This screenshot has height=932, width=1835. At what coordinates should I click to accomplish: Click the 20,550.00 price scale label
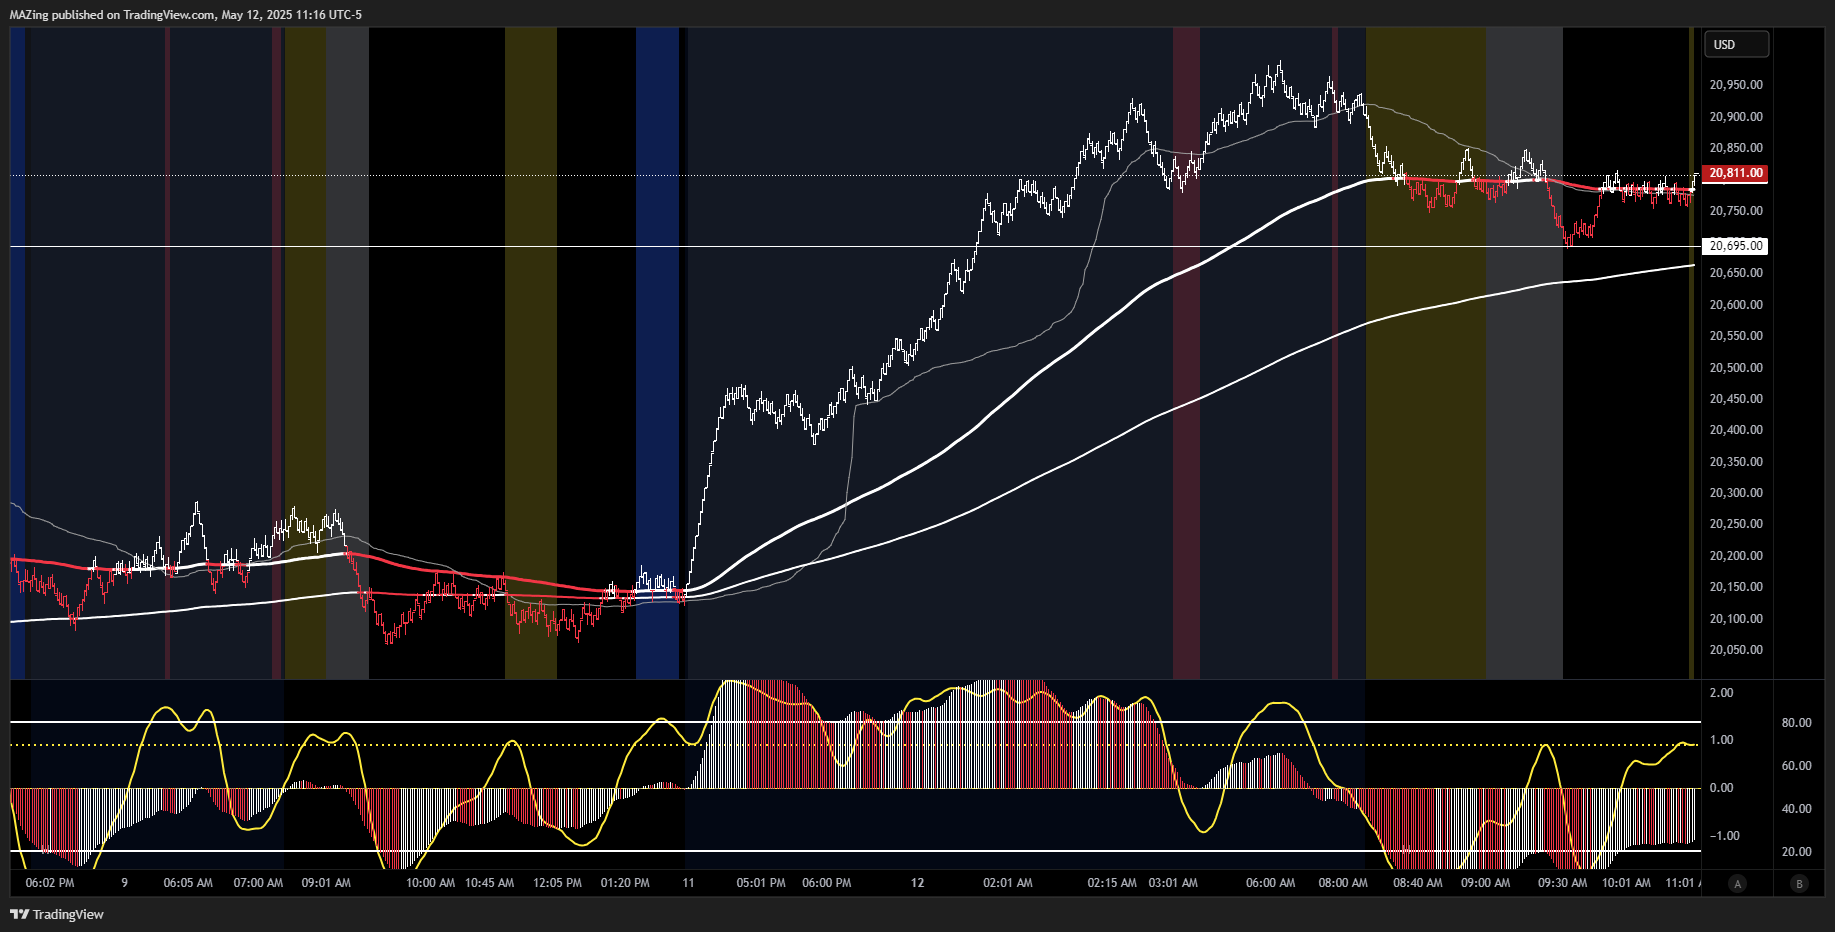(1736, 336)
